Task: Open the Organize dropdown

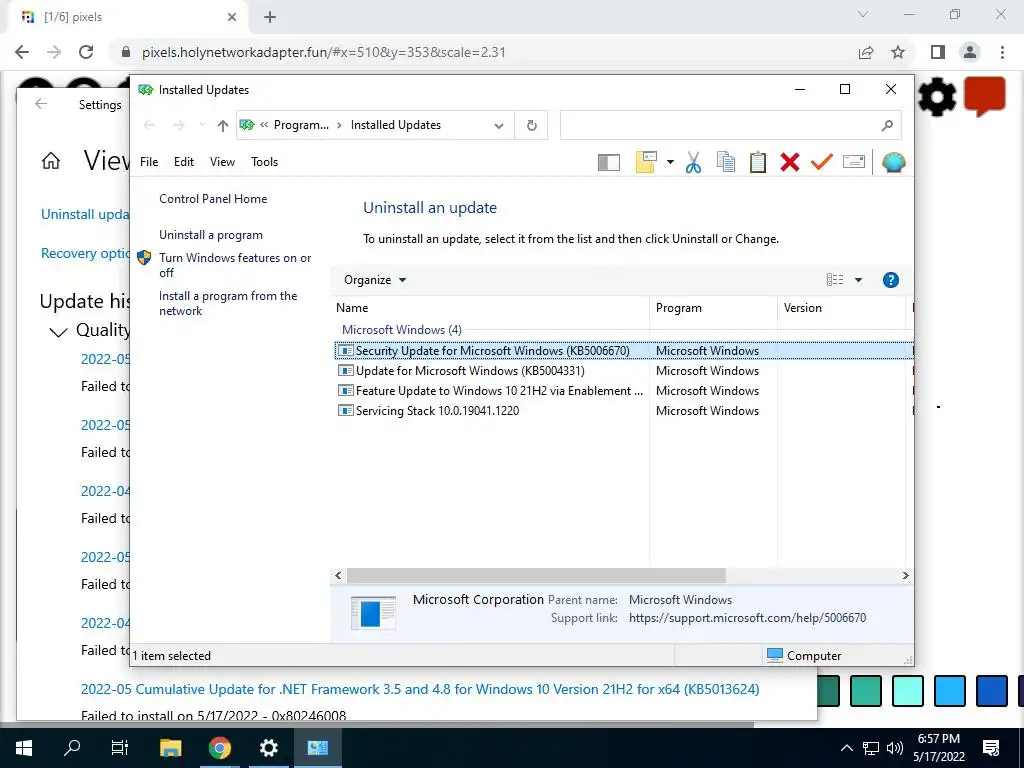Action: click(x=375, y=280)
